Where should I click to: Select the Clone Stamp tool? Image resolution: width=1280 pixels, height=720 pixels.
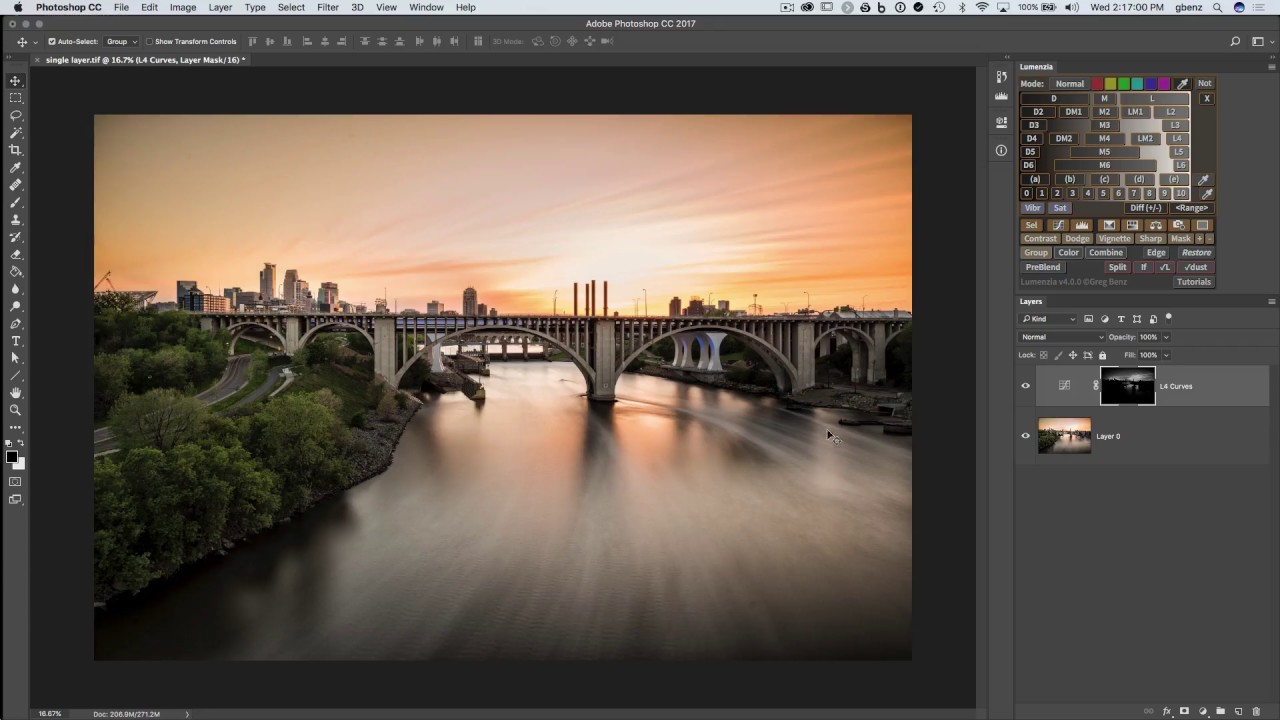15,220
